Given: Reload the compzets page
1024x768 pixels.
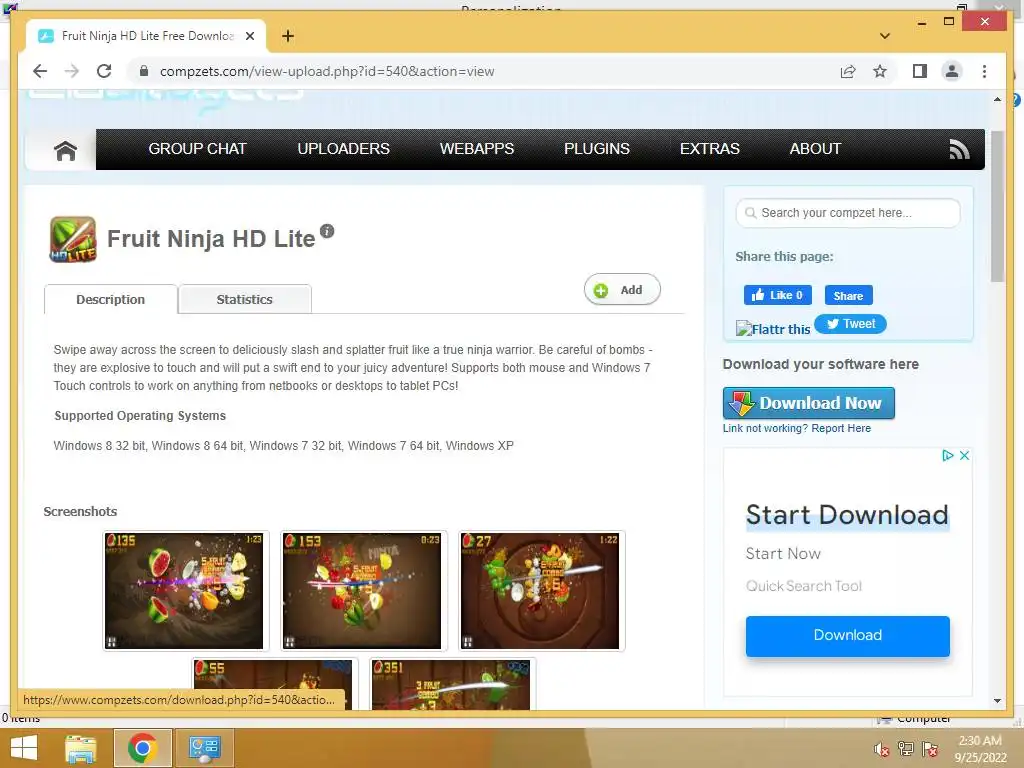Looking at the screenshot, I should click(x=104, y=71).
